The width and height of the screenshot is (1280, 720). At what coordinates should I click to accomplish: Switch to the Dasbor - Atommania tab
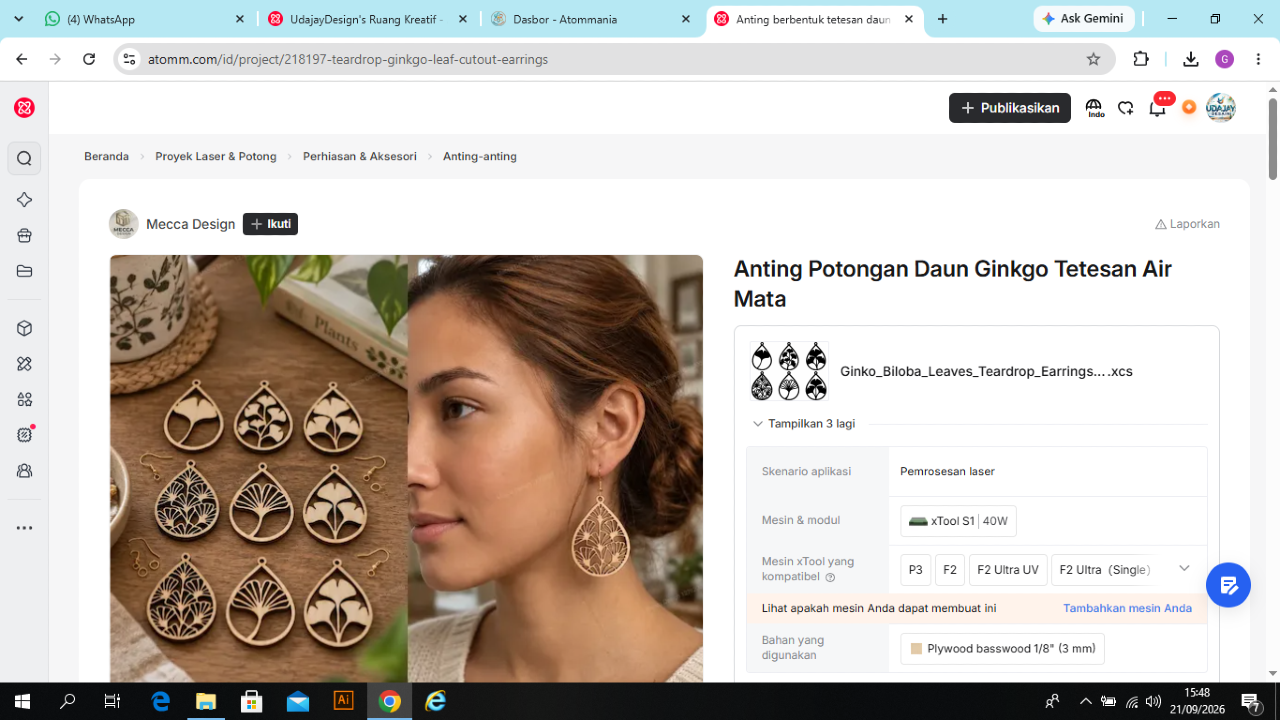click(590, 19)
